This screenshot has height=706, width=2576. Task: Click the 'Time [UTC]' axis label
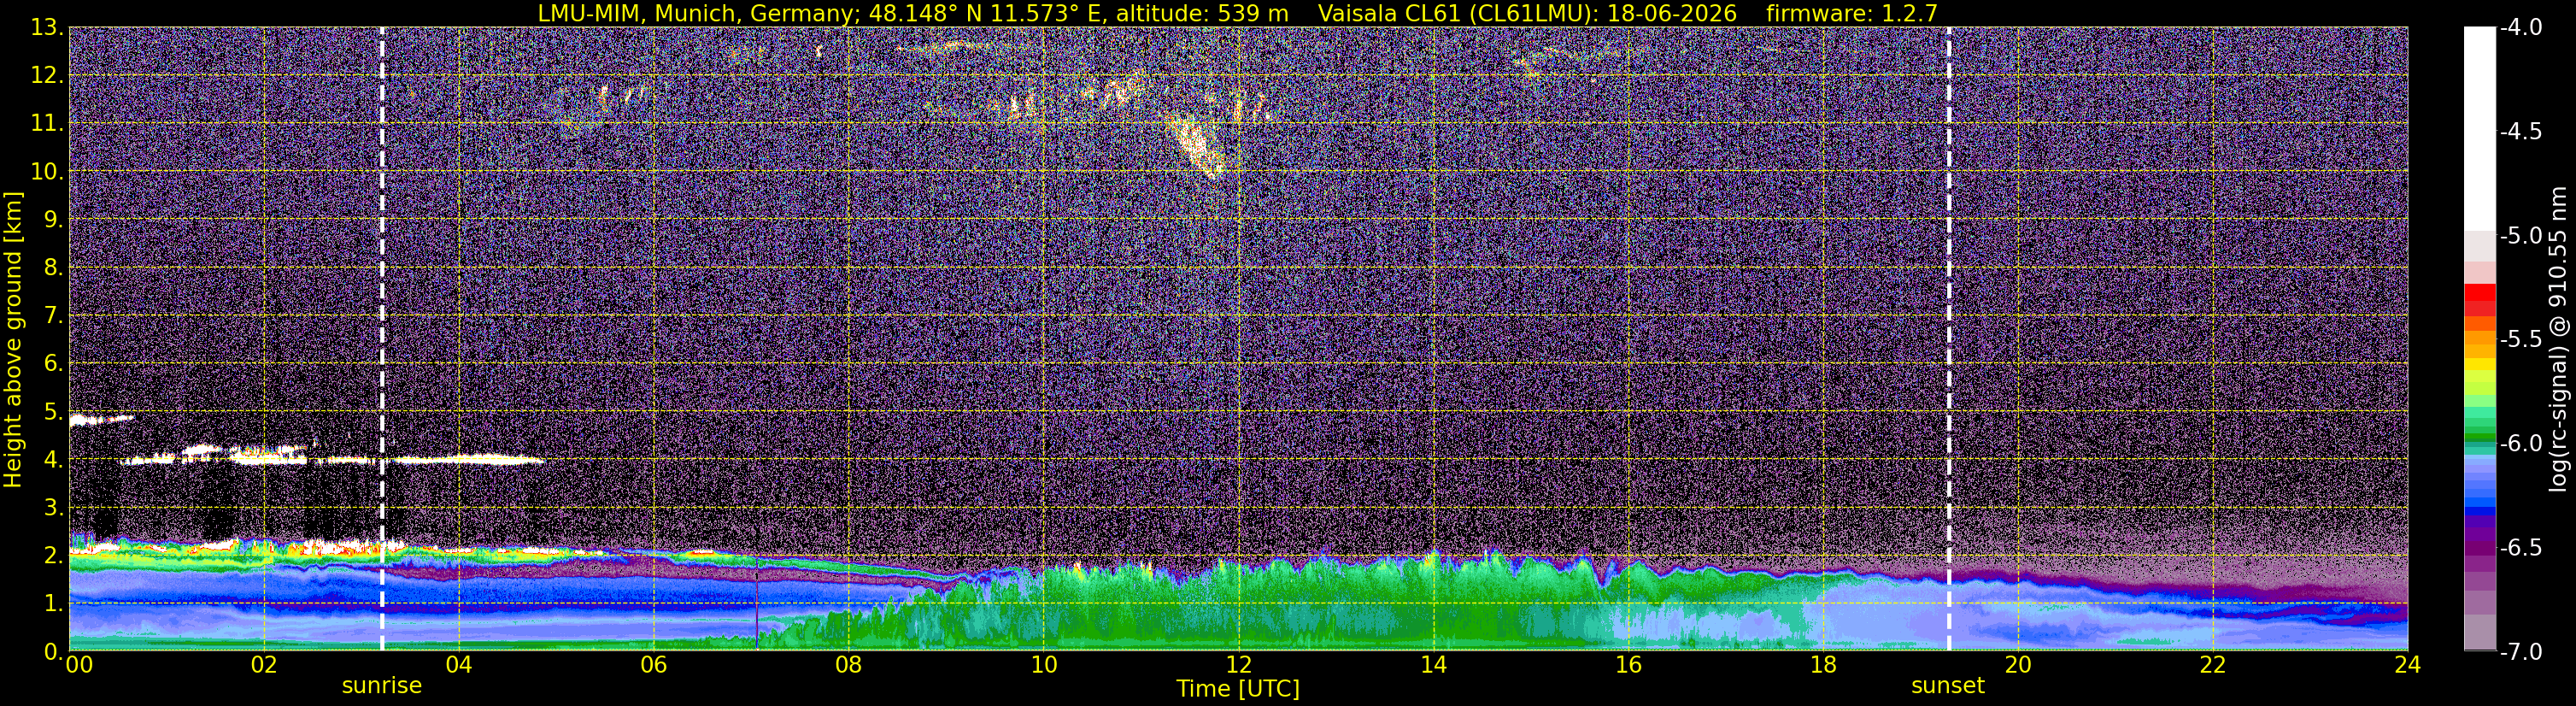coord(1238,689)
